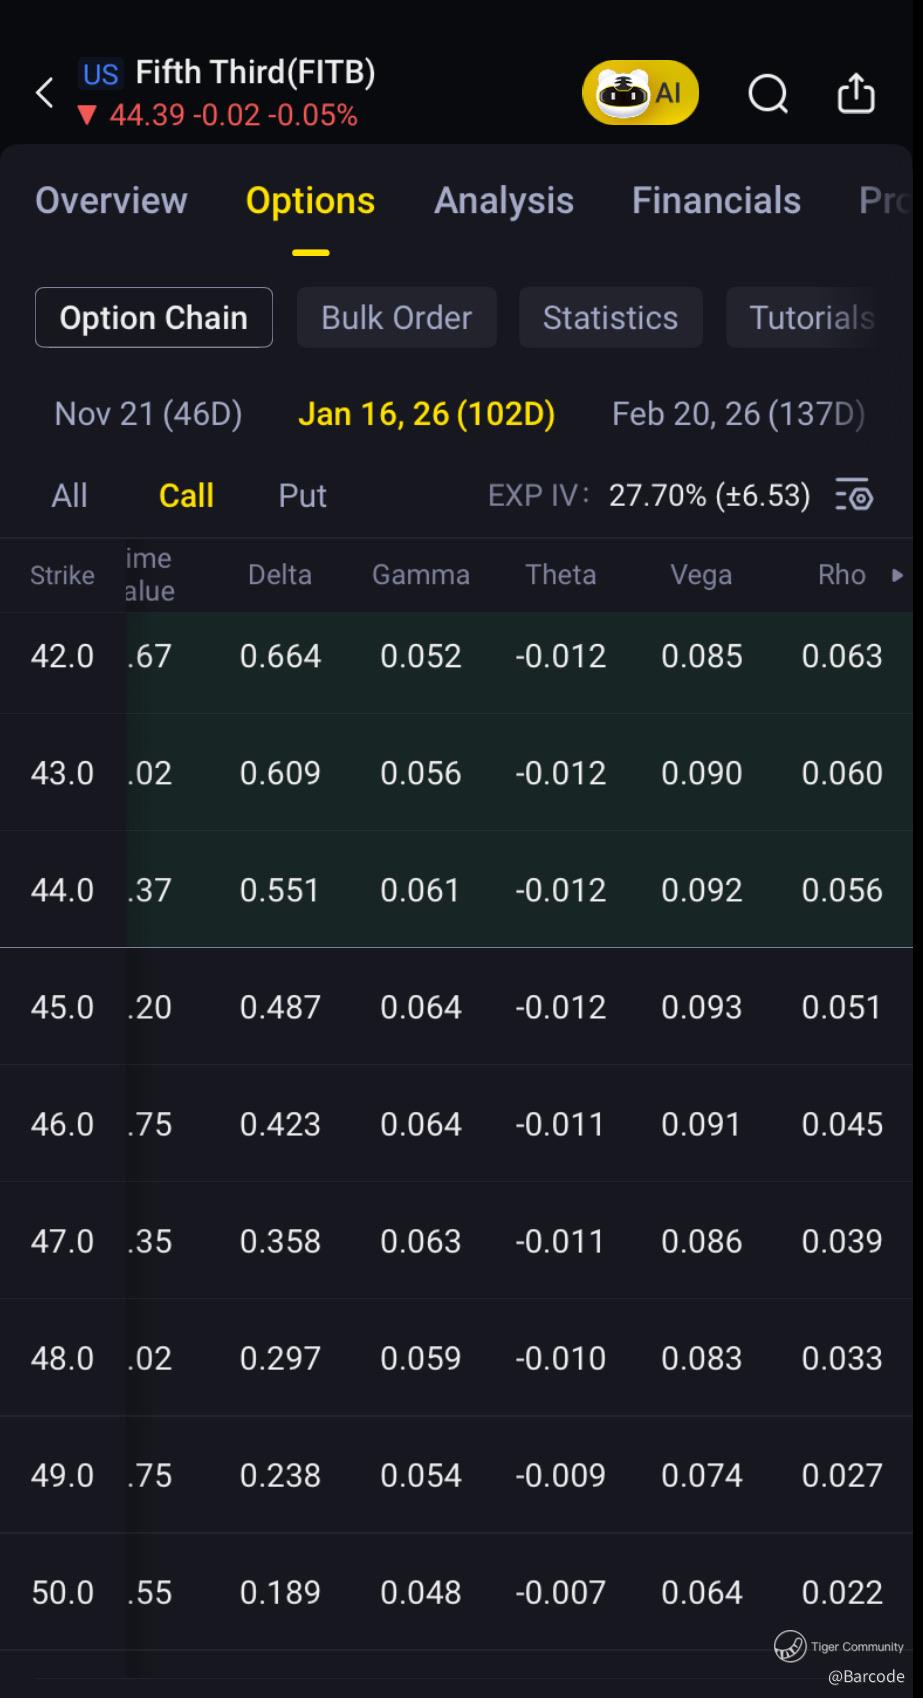Select the 43.0 strike row
Image resolution: width=923 pixels, height=1698 pixels.
456,773
